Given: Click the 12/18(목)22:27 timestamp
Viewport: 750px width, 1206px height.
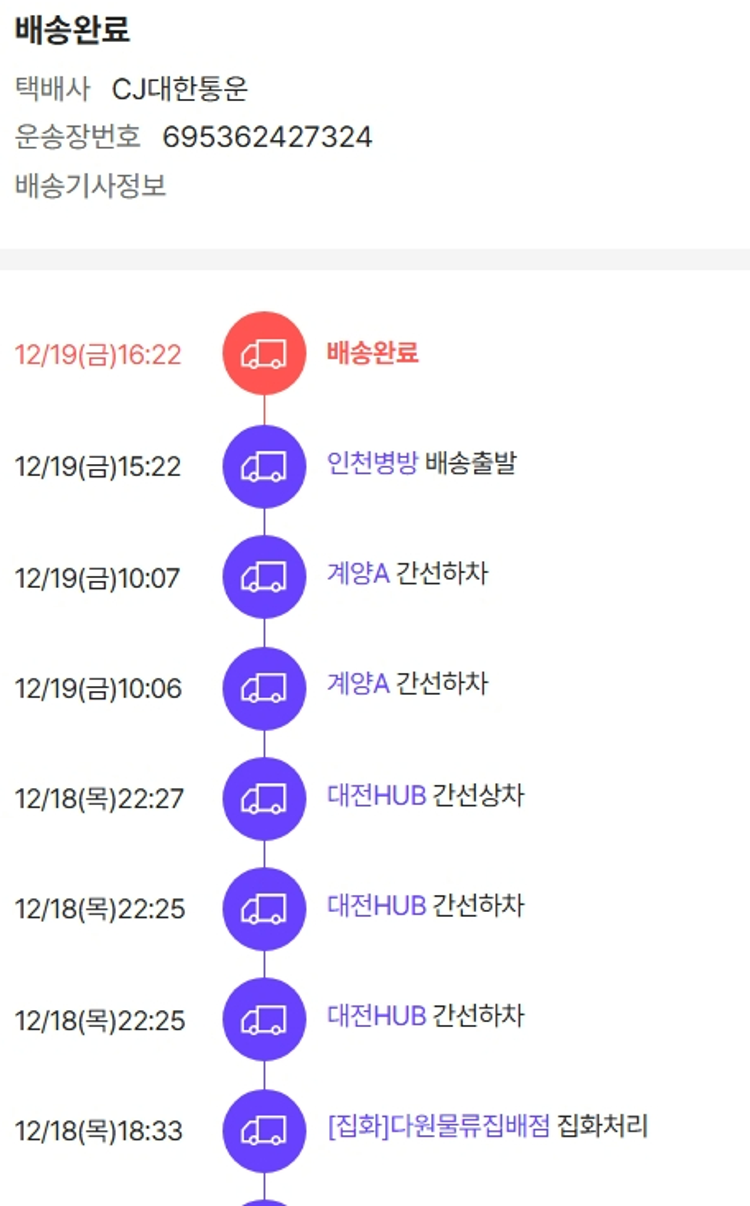Looking at the screenshot, I should (x=100, y=799).
